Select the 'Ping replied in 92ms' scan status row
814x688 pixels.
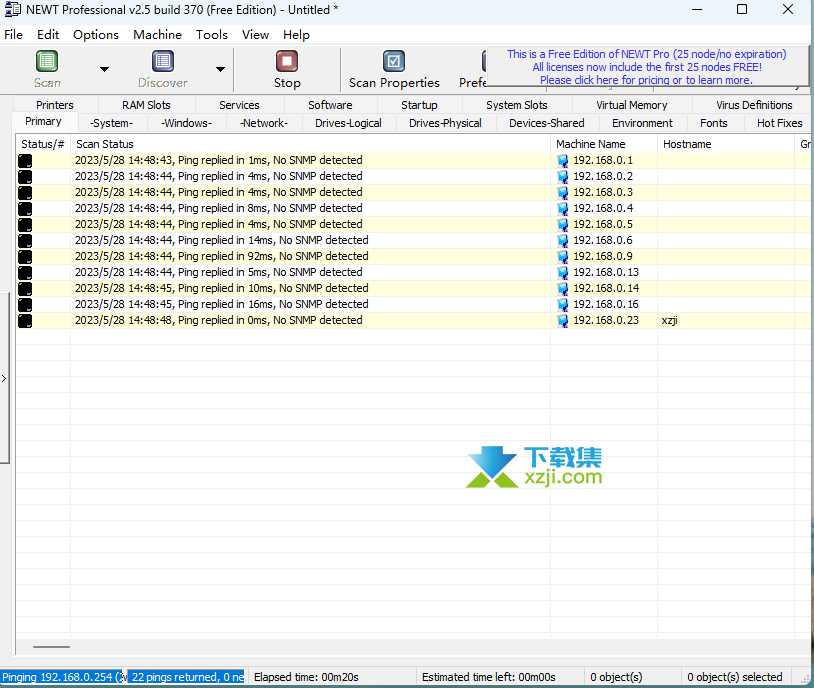310,257
